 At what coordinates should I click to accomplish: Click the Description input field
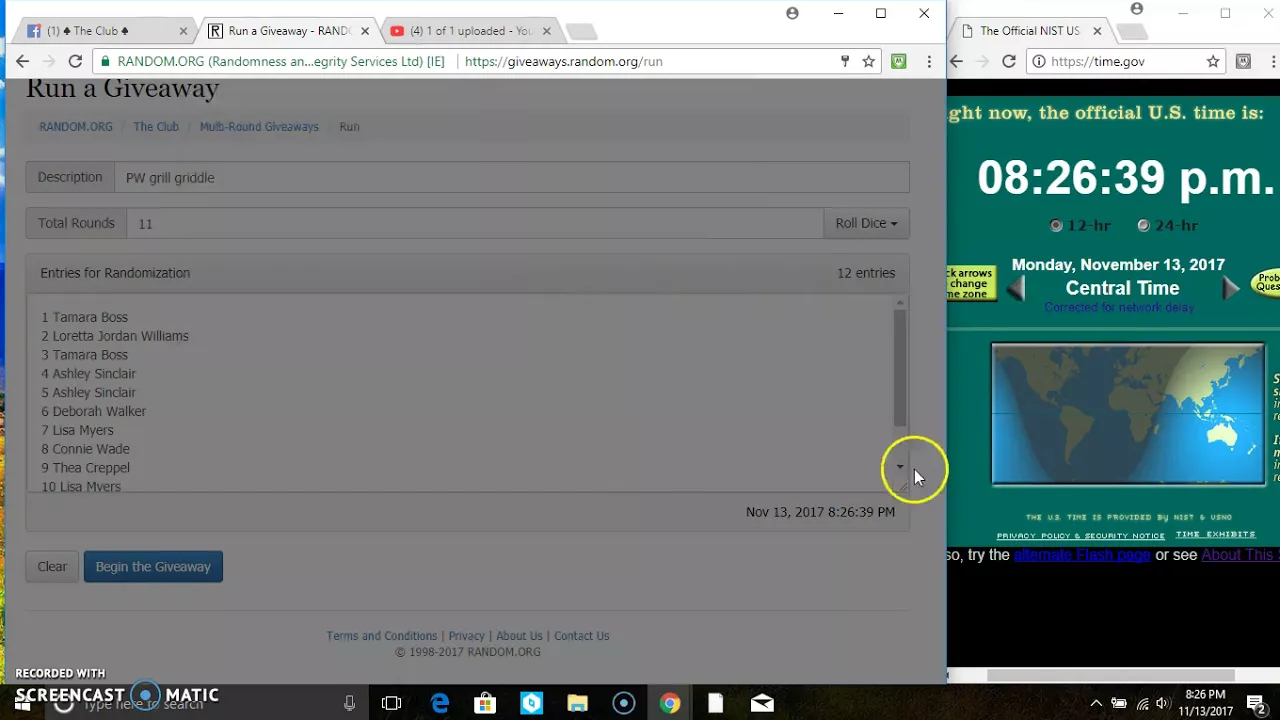point(512,177)
